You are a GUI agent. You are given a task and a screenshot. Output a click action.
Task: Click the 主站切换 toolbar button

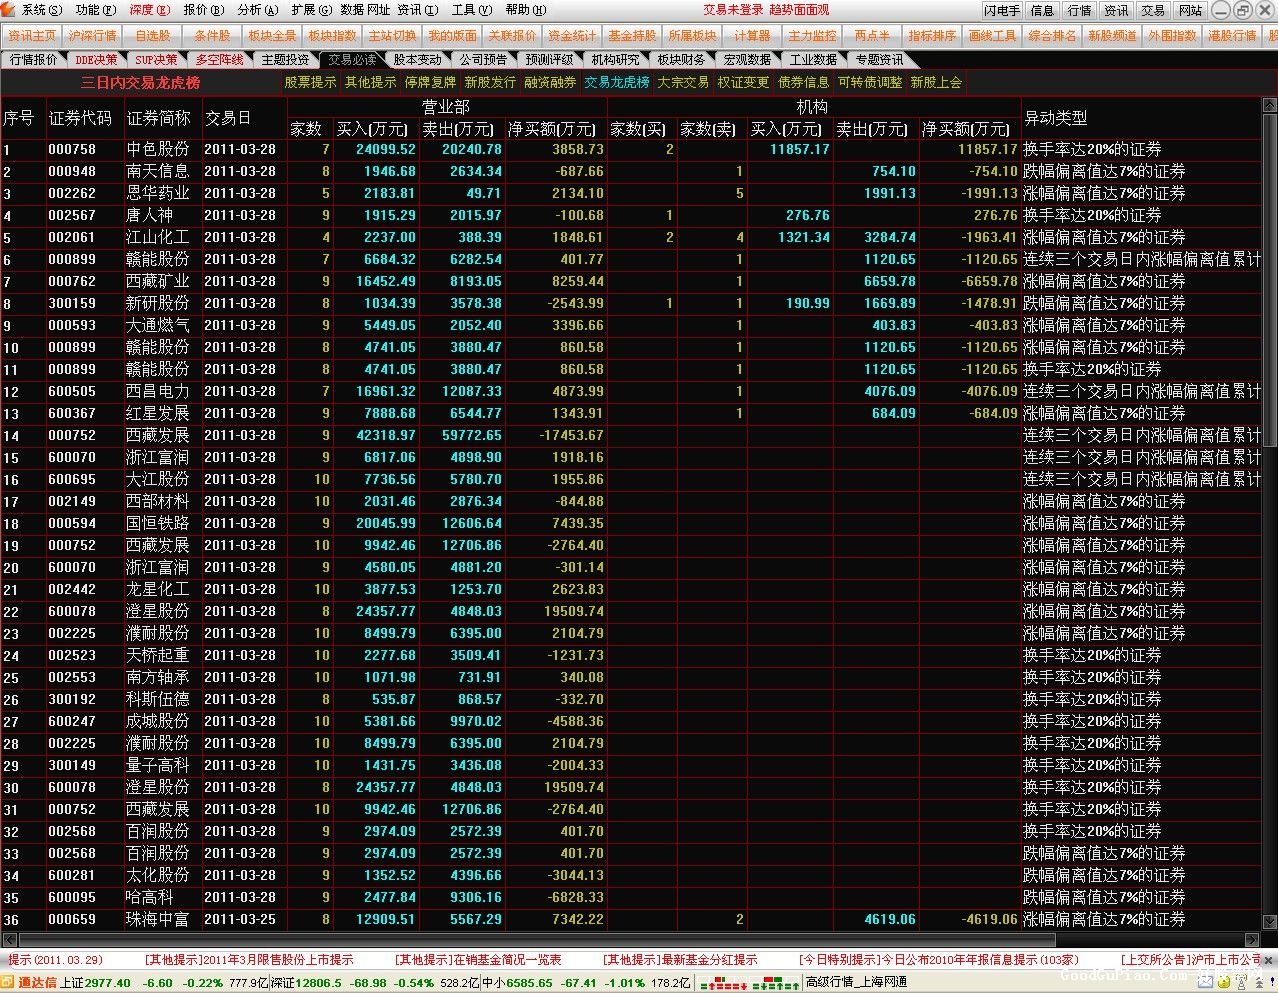(393, 35)
